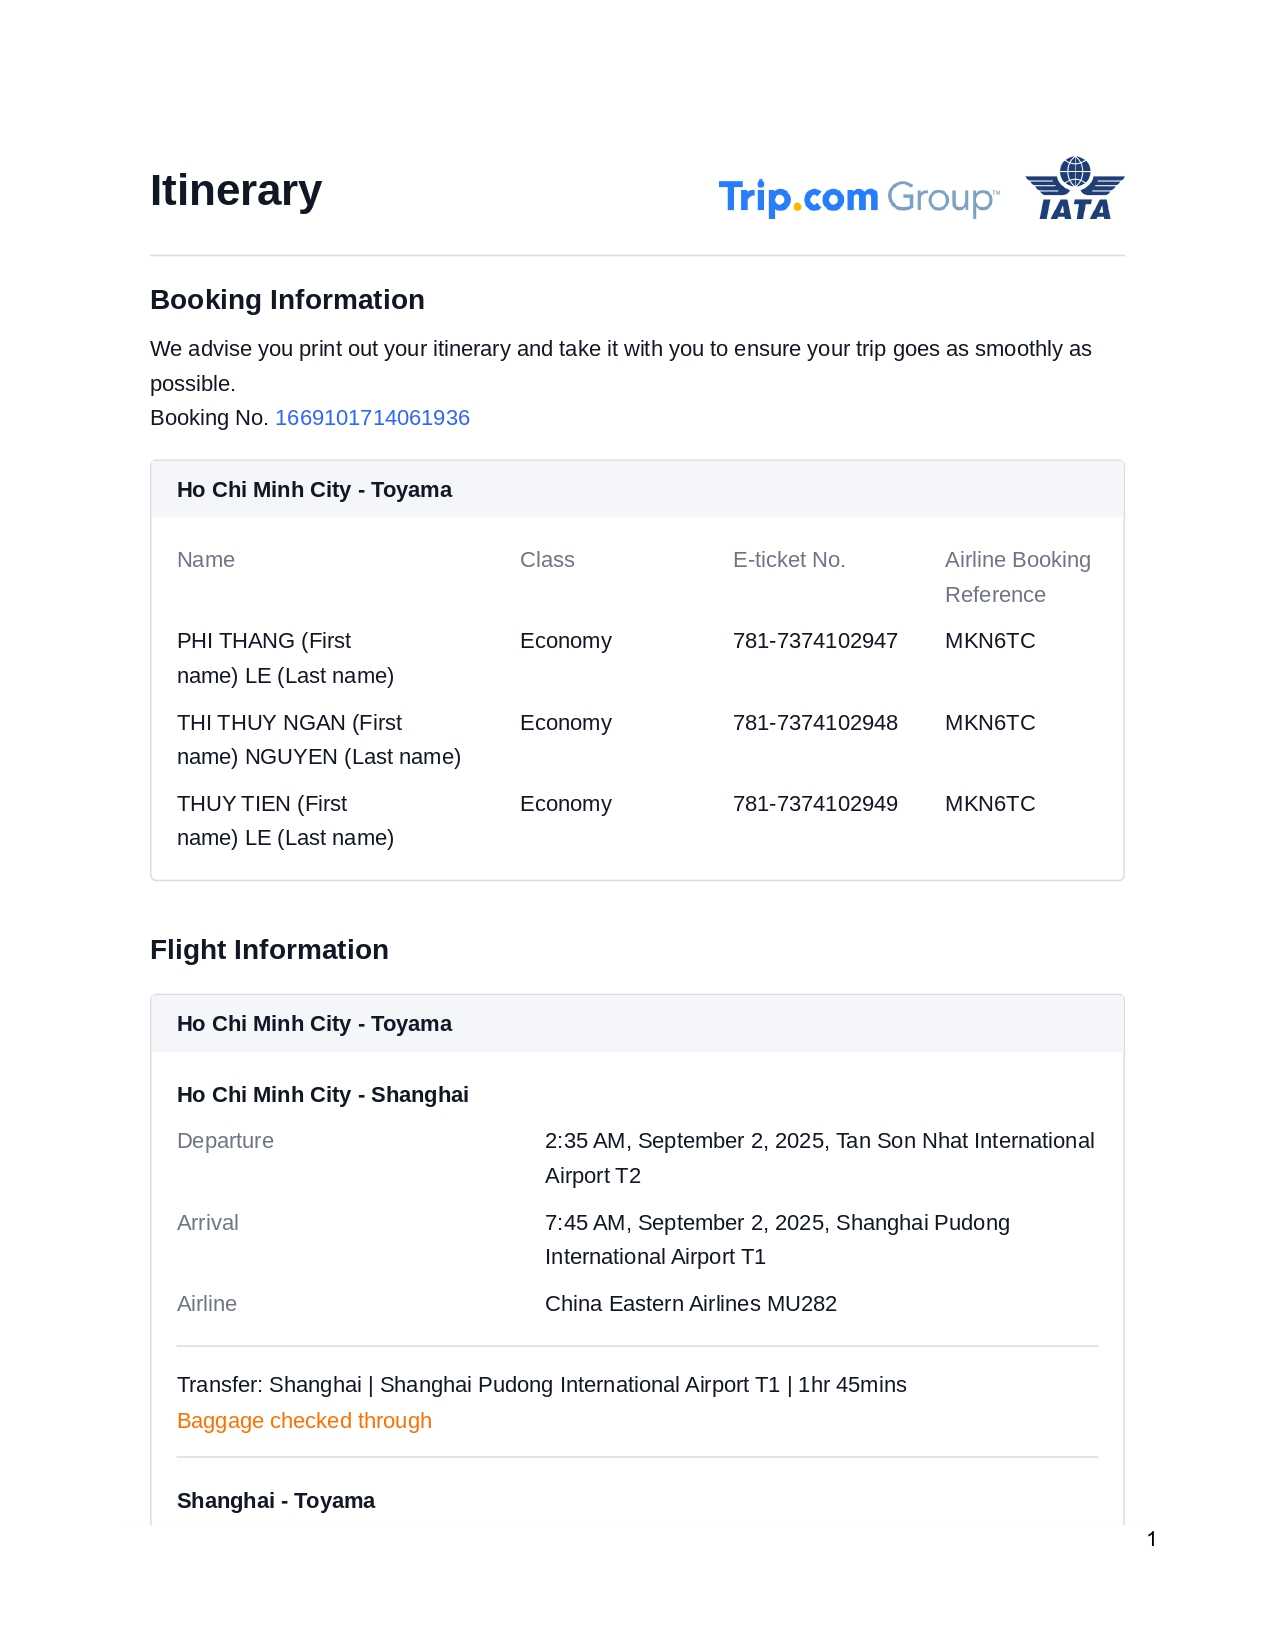
Task: Open booking number 1669101714061936 link
Action: tap(372, 418)
